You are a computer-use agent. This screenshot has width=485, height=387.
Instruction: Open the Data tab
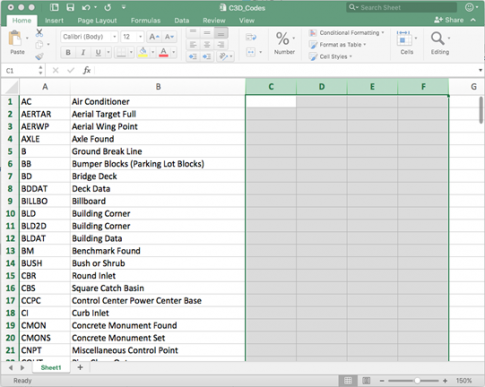182,21
